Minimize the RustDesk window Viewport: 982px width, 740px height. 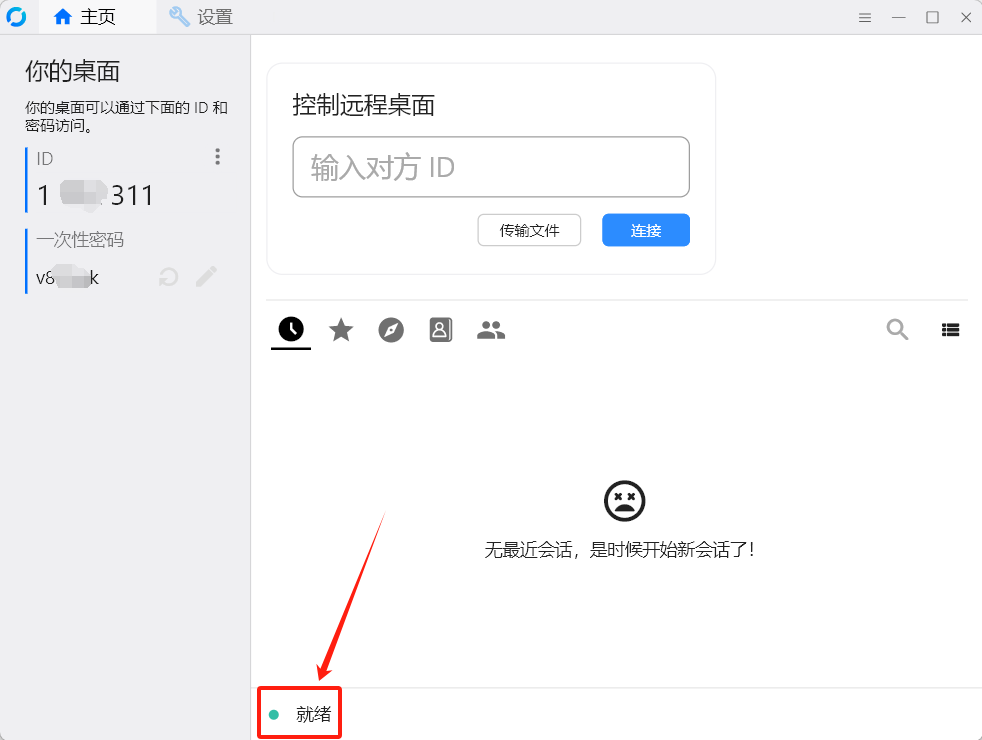899,18
